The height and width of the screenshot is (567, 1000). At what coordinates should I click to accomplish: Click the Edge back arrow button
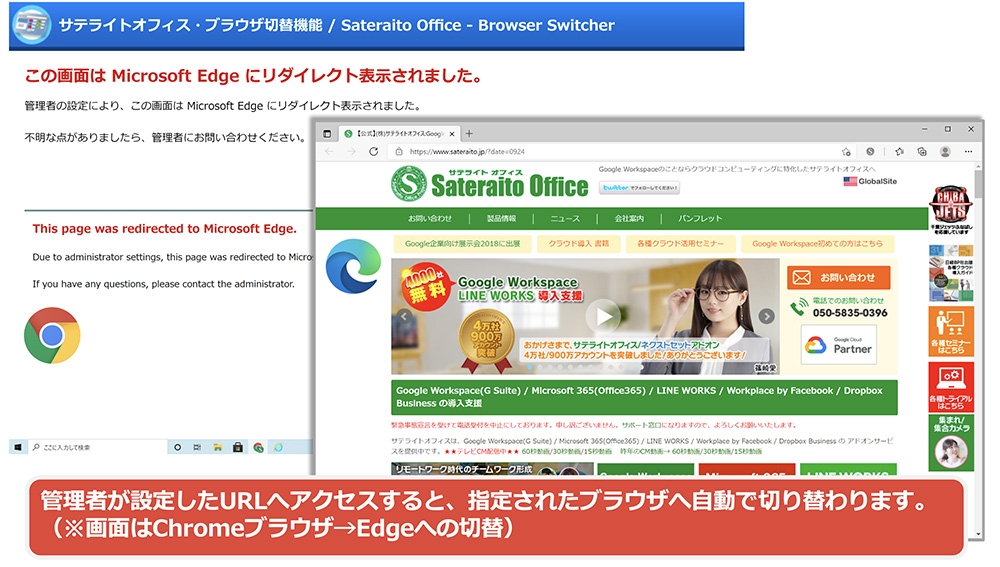pos(329,152)
